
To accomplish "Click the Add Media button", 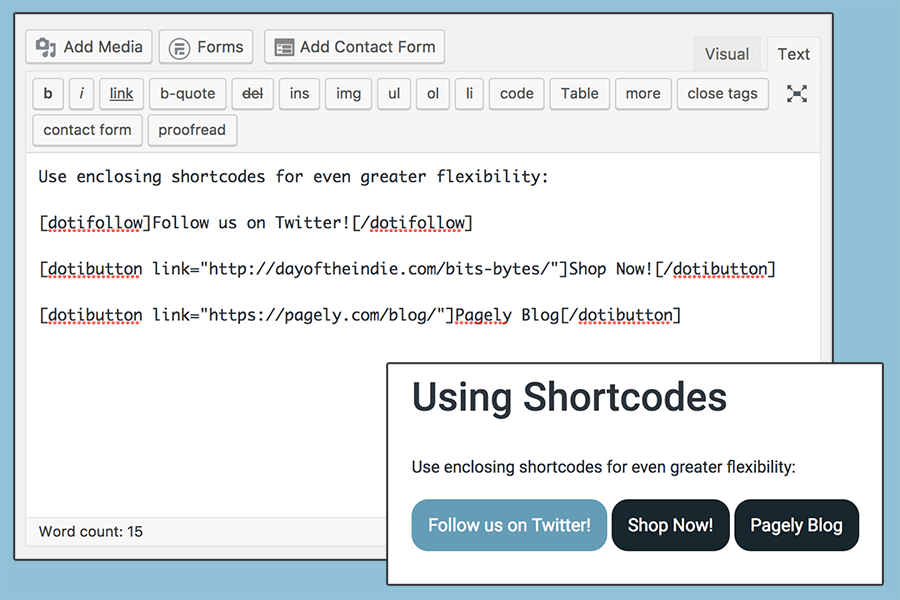I will pos(89,47).
